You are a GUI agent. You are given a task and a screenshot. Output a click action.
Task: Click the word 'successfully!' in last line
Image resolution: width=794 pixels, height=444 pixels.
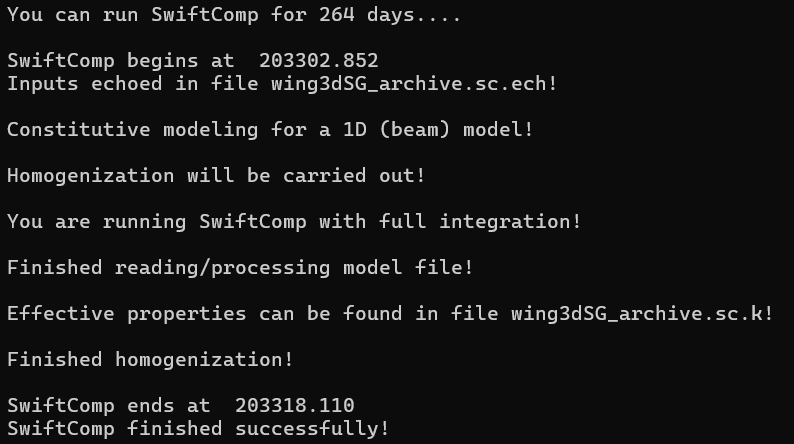tap(312, 429)
